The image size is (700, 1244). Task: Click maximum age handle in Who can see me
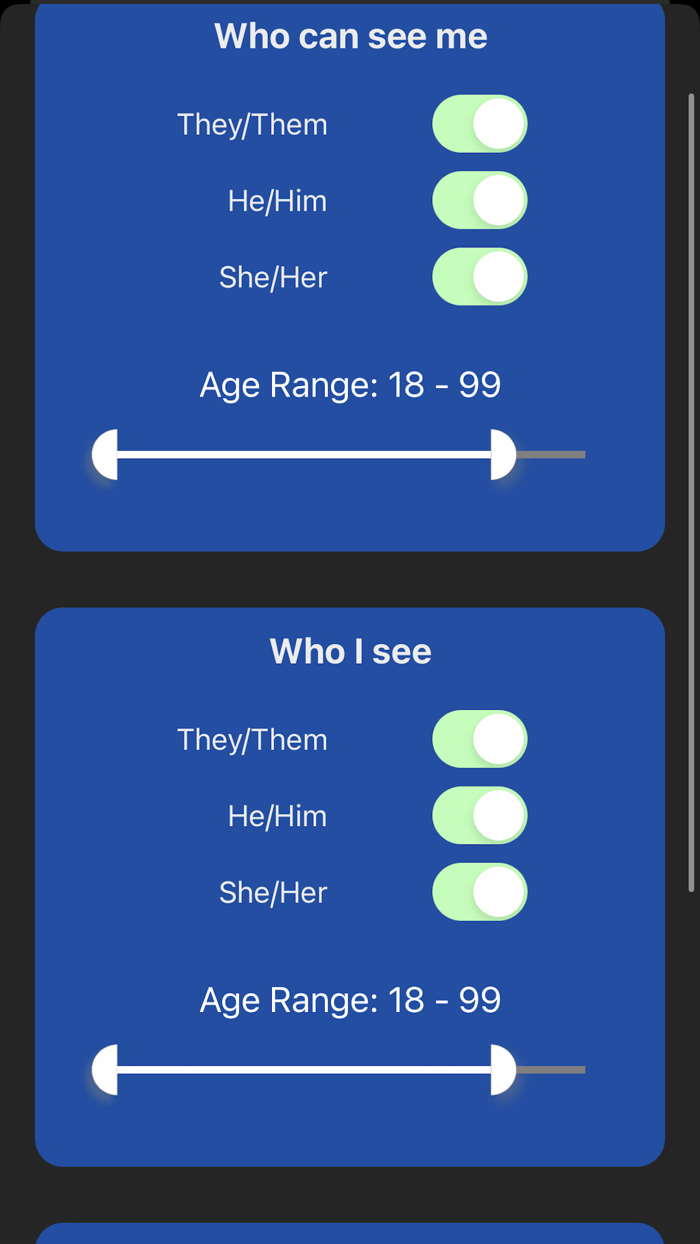[503, 455]
